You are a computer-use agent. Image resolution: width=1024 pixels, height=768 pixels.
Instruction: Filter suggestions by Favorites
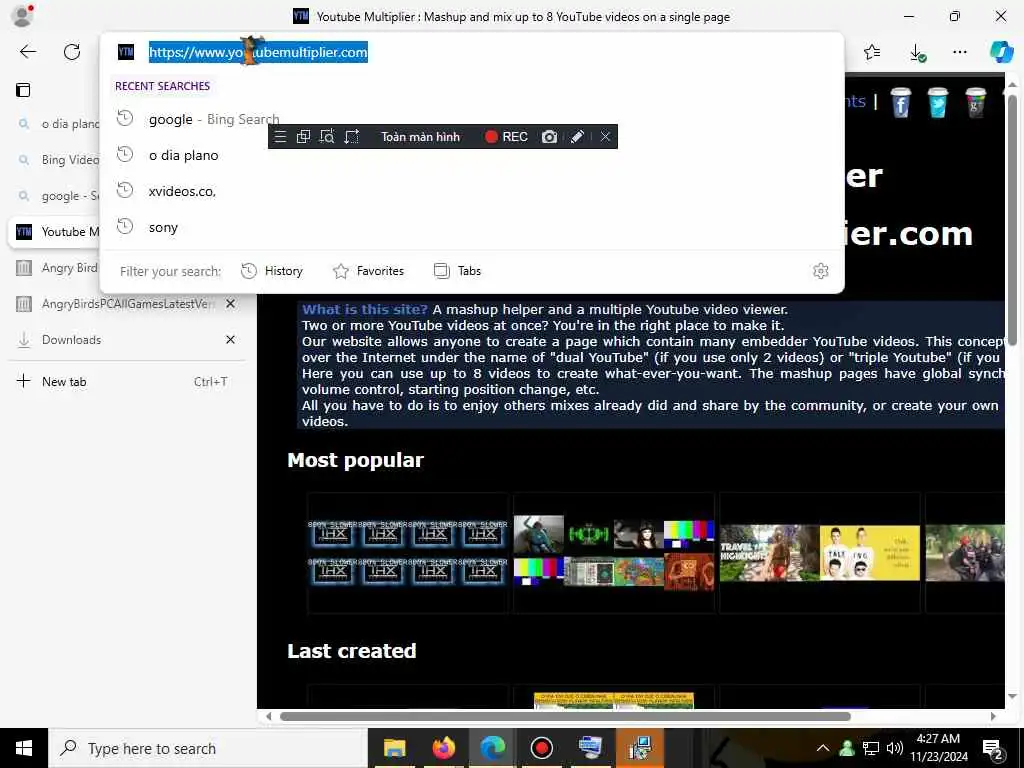click(x=368, y=271)
